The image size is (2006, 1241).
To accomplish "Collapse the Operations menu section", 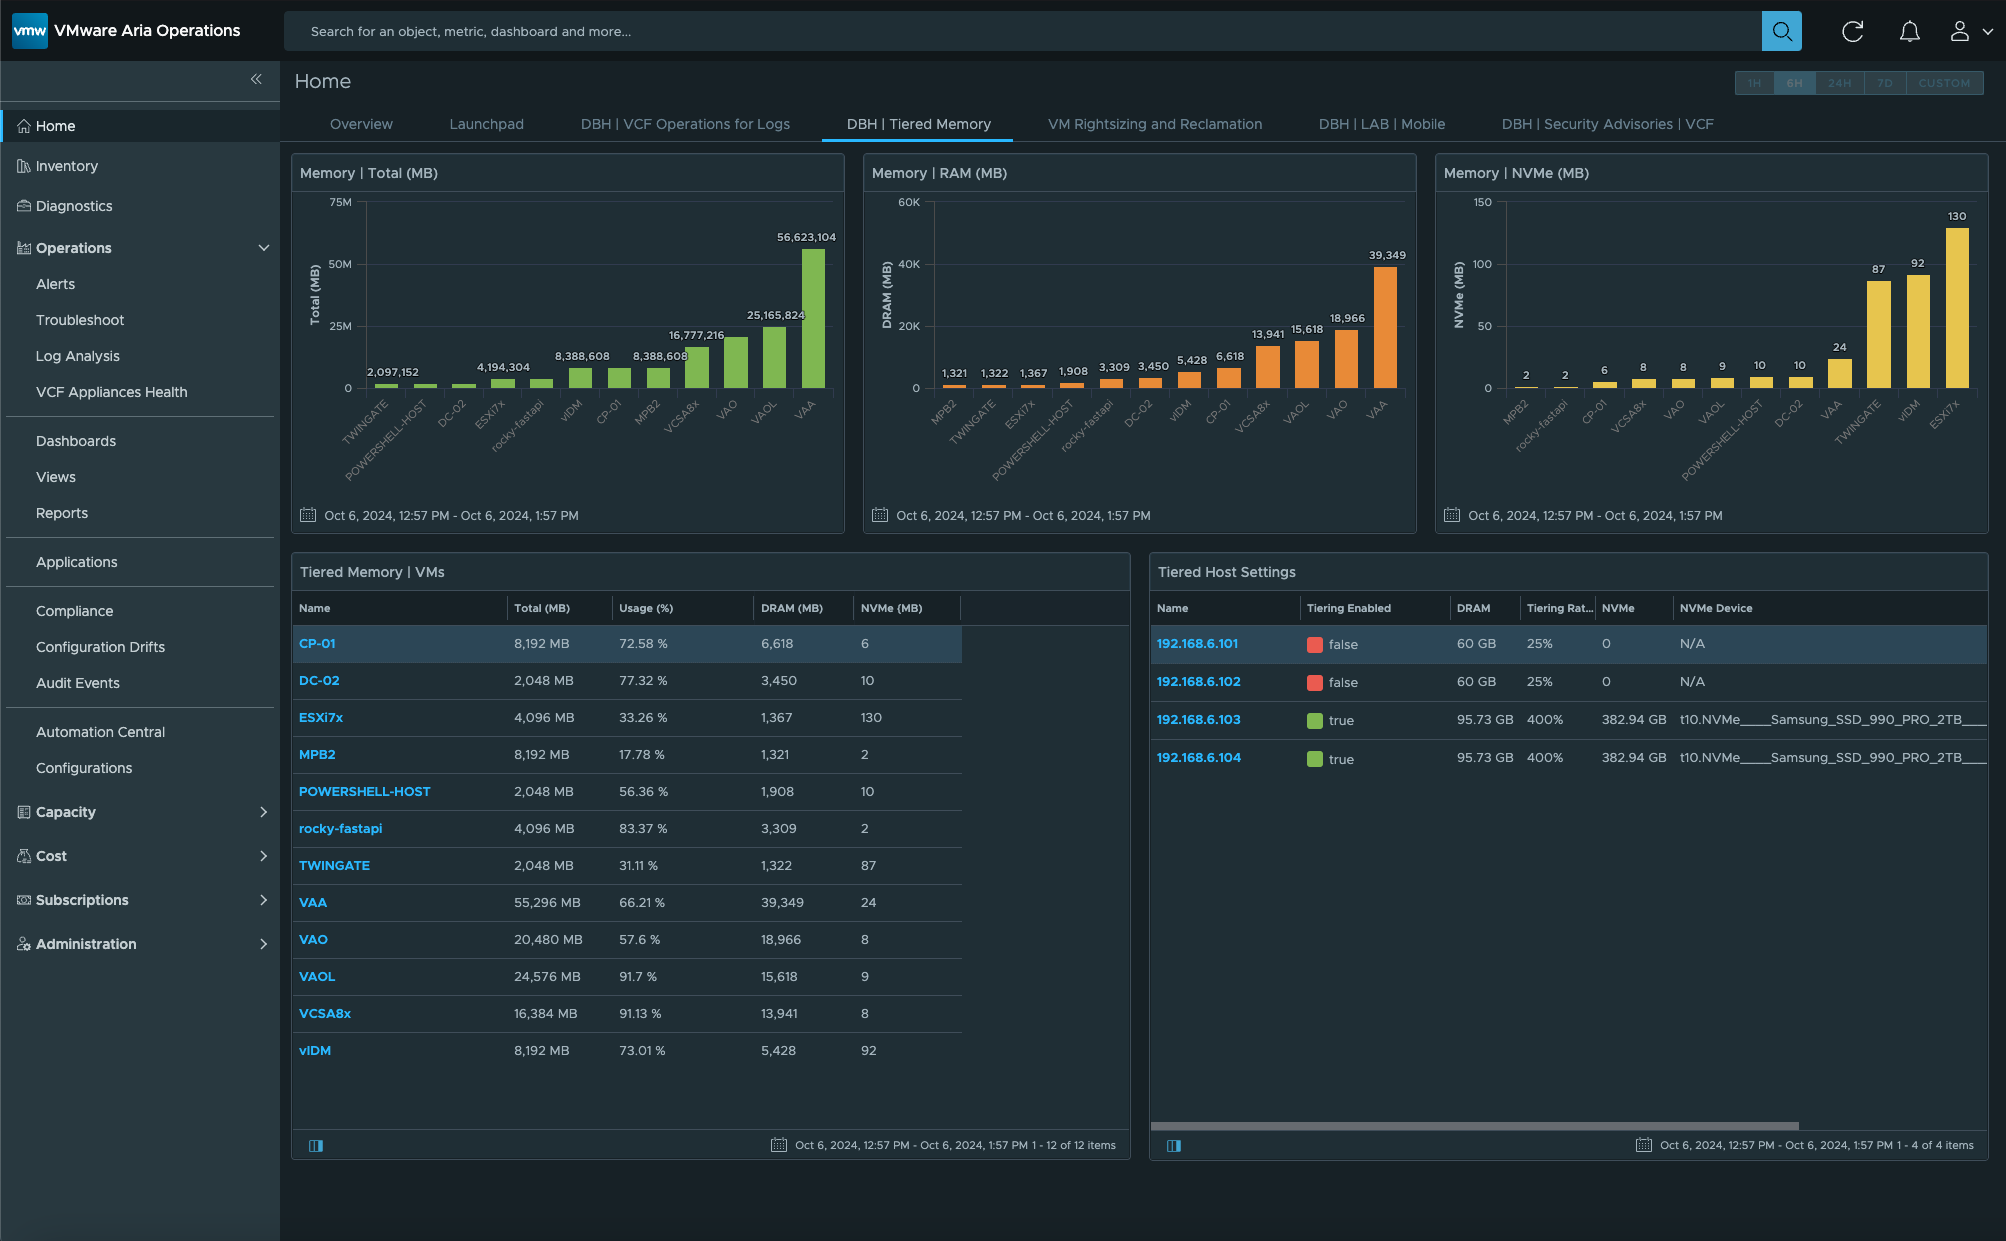I will (264, 248).
